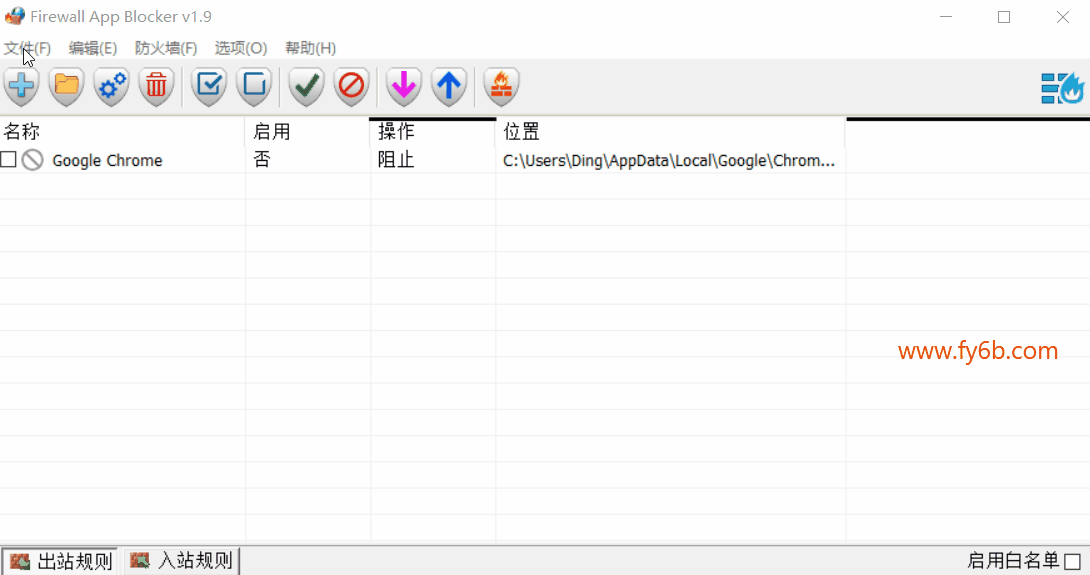Click the blue move up arrow icon
Image resolution: width=1090 pixels, height=575 pixels.
click(x=449, y=86)
